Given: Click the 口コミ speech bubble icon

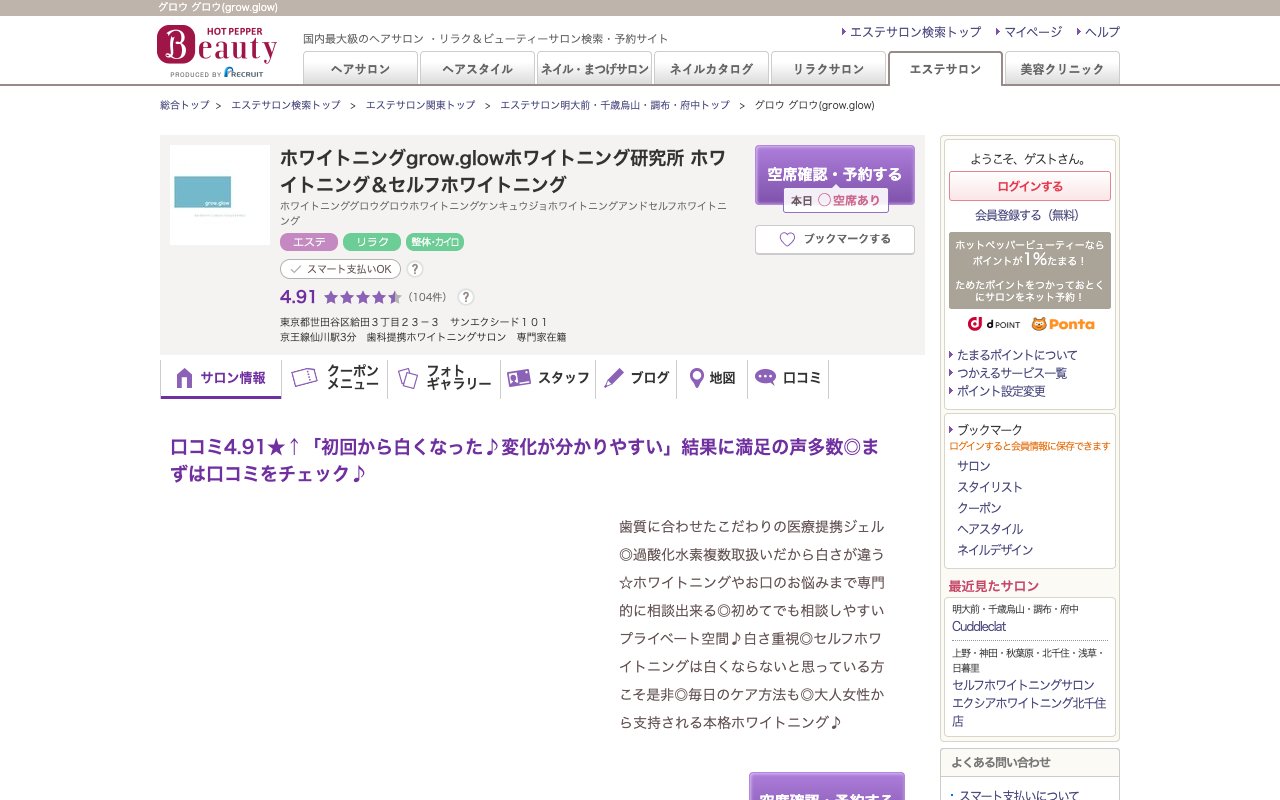Looking at the screenshot, I should click(764, 377).
